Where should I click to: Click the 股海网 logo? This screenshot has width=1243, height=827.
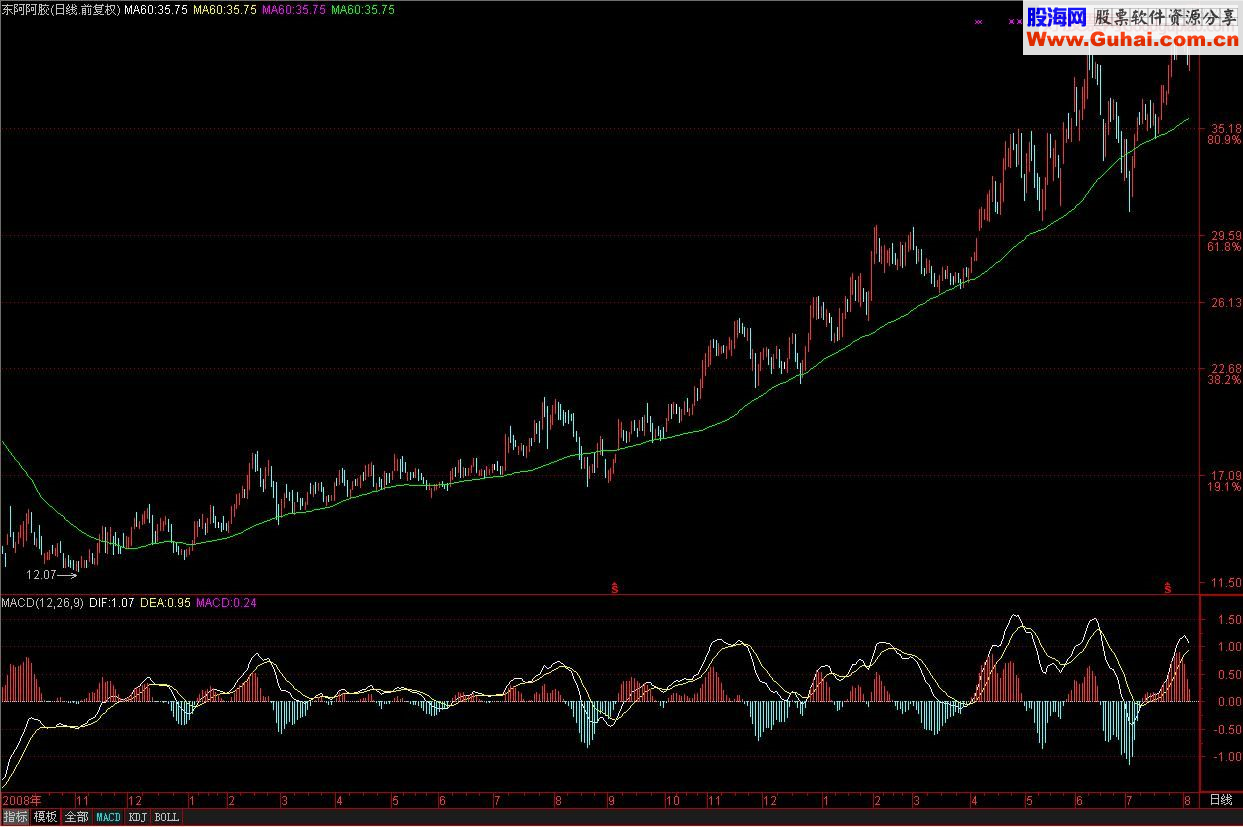coord(1057,17)
